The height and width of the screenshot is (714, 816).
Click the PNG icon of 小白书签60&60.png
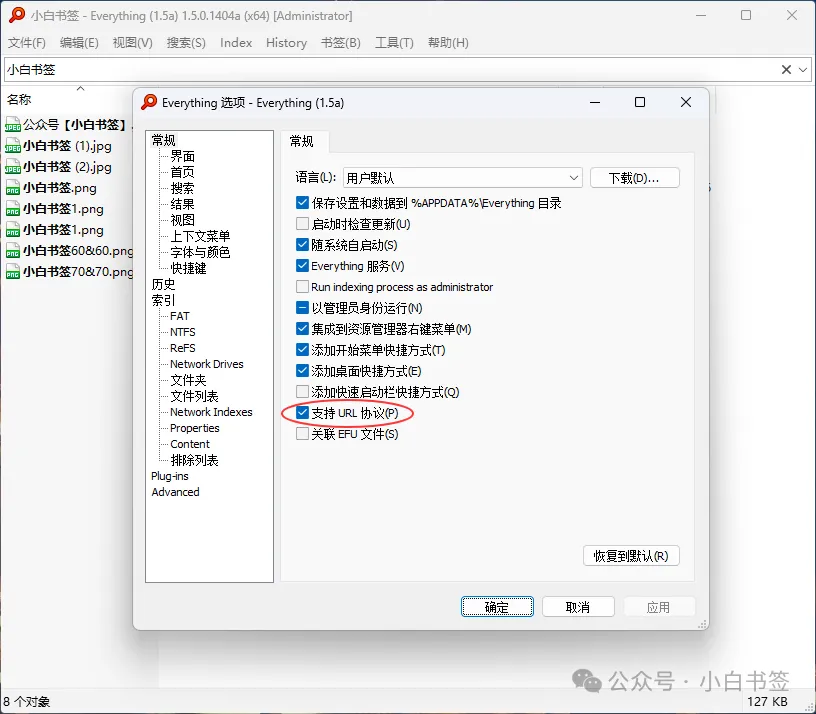coord(14,250)
